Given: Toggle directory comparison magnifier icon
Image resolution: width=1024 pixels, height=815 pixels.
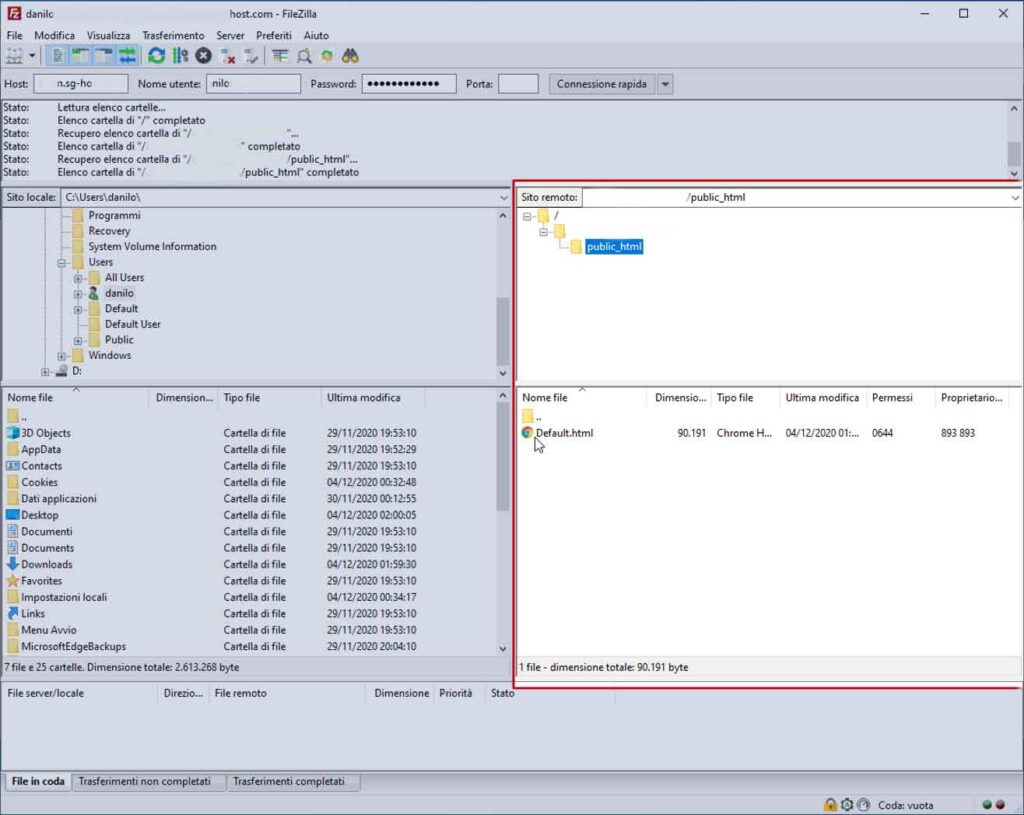Looking at the screenshot, I should 304,56.
